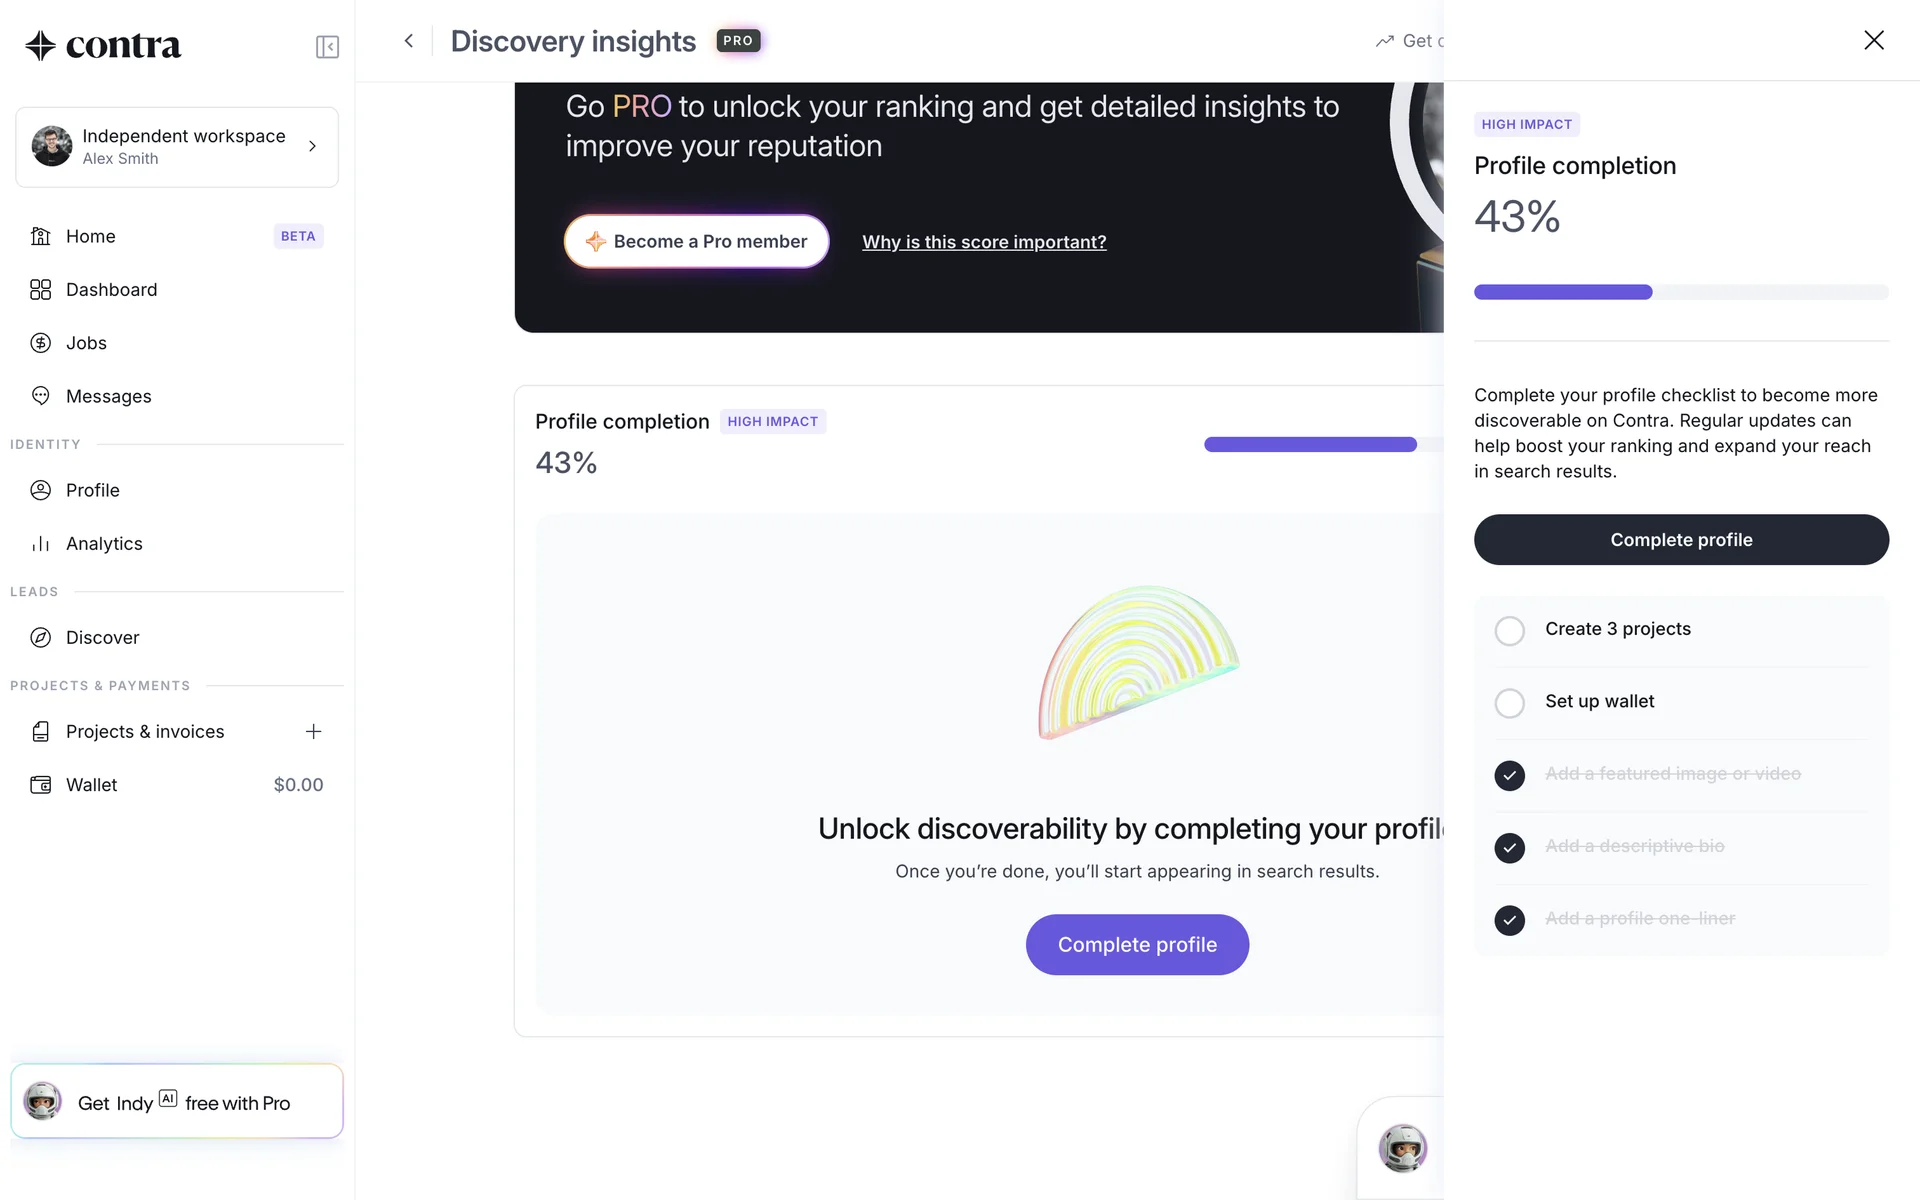
Task: Click the Jobs dollar icon
Action: [x=40, y=343]
